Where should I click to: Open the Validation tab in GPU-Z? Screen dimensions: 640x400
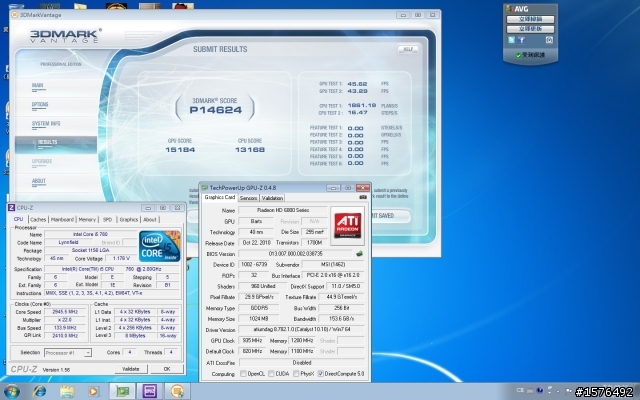coord(272,198)
